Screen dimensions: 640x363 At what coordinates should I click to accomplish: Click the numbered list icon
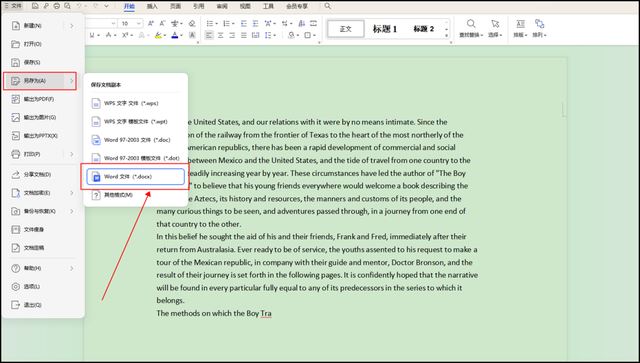point(227,24)
